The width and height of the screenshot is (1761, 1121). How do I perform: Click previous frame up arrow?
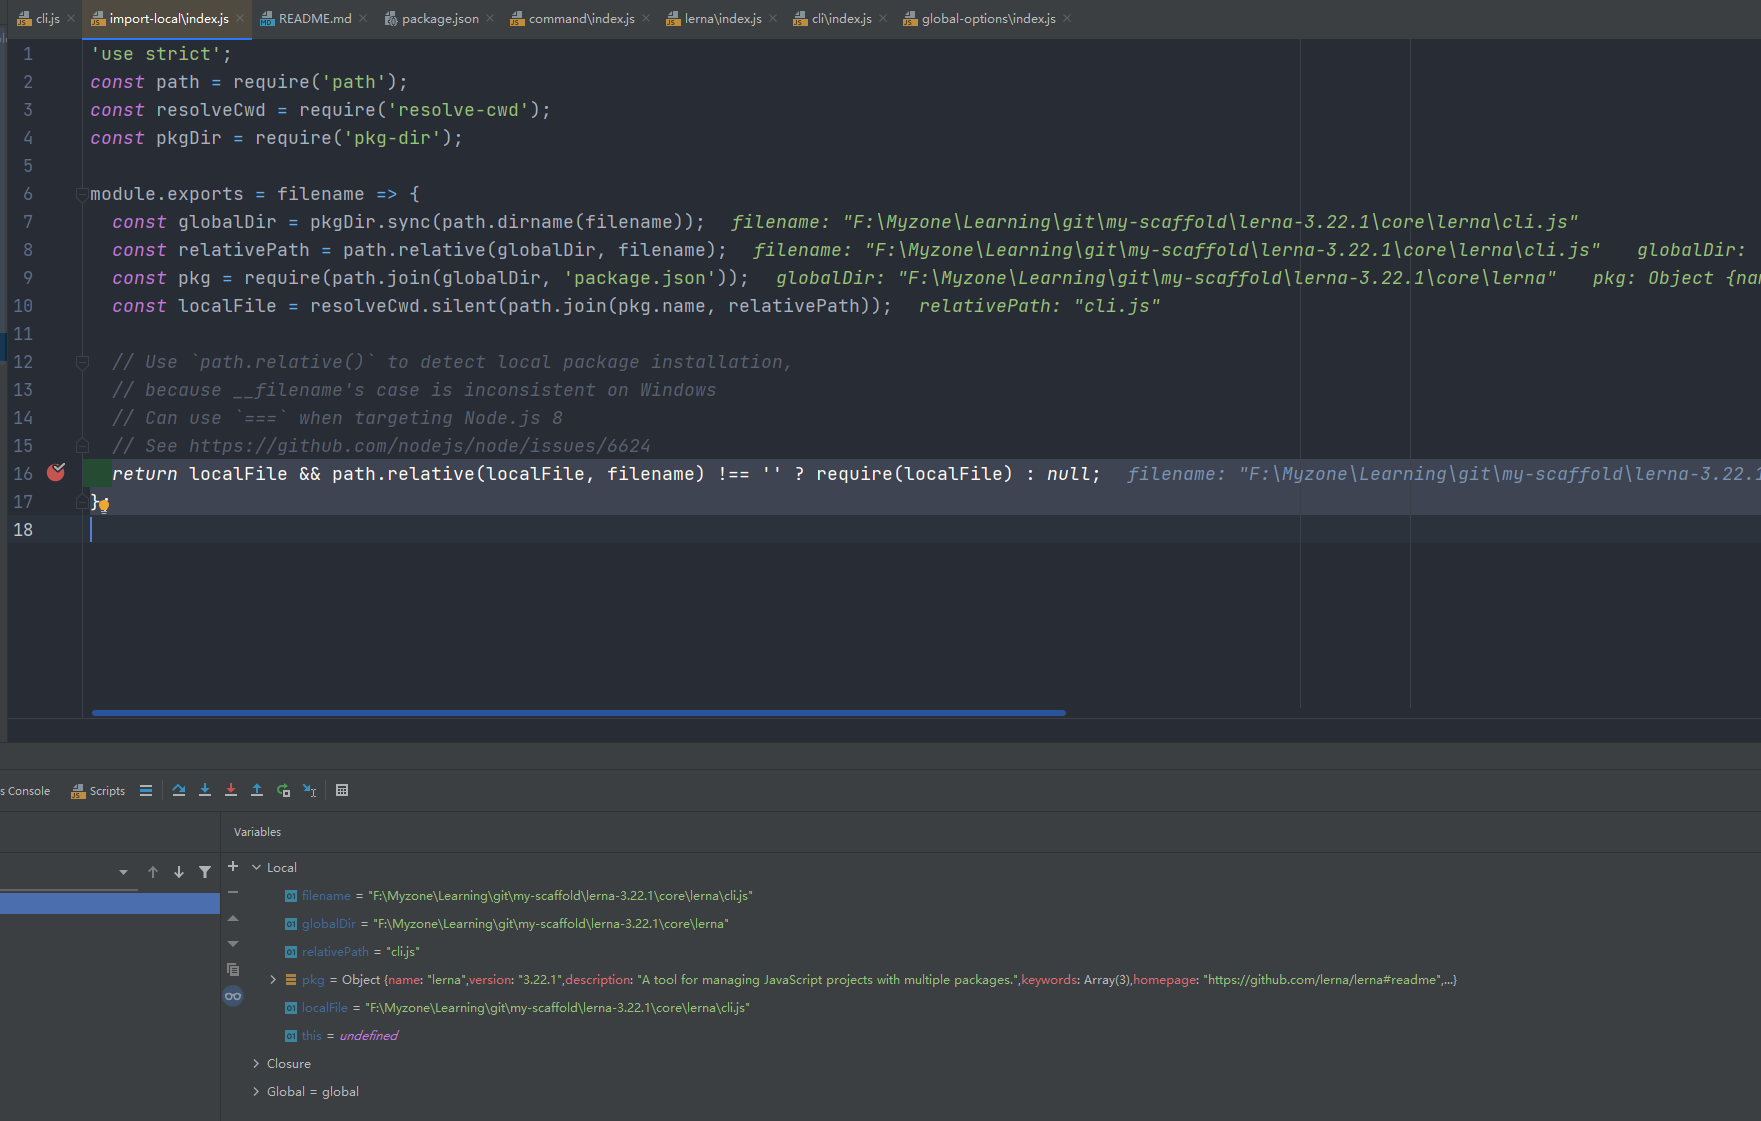(153, 872)
